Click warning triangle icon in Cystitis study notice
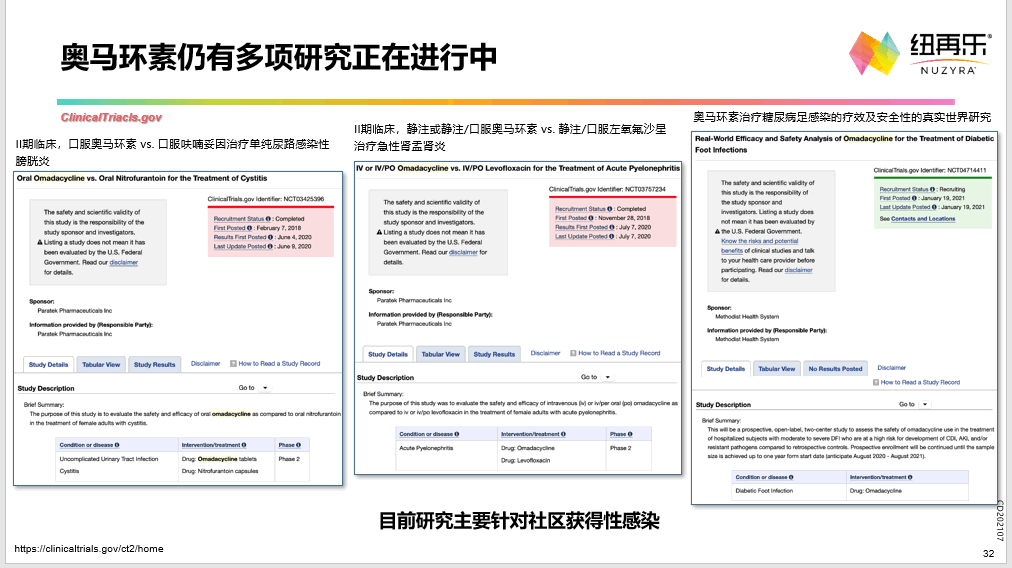This screenshot has width=1012, height=568. tap(39, 242)
